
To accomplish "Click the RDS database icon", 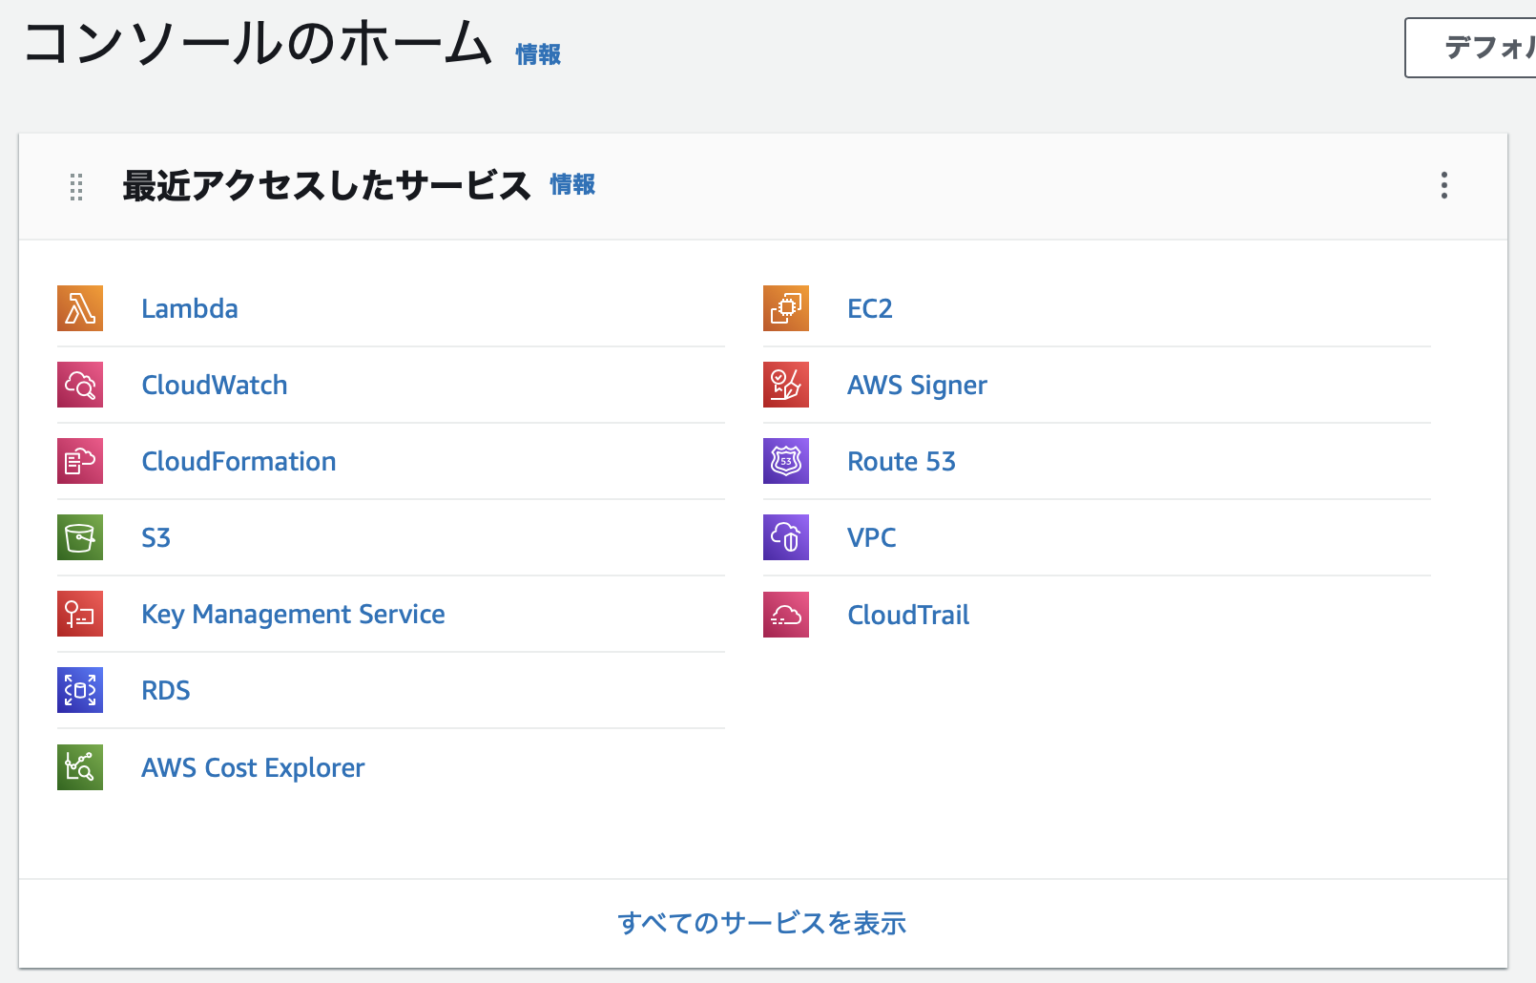I will coord(79,689).
